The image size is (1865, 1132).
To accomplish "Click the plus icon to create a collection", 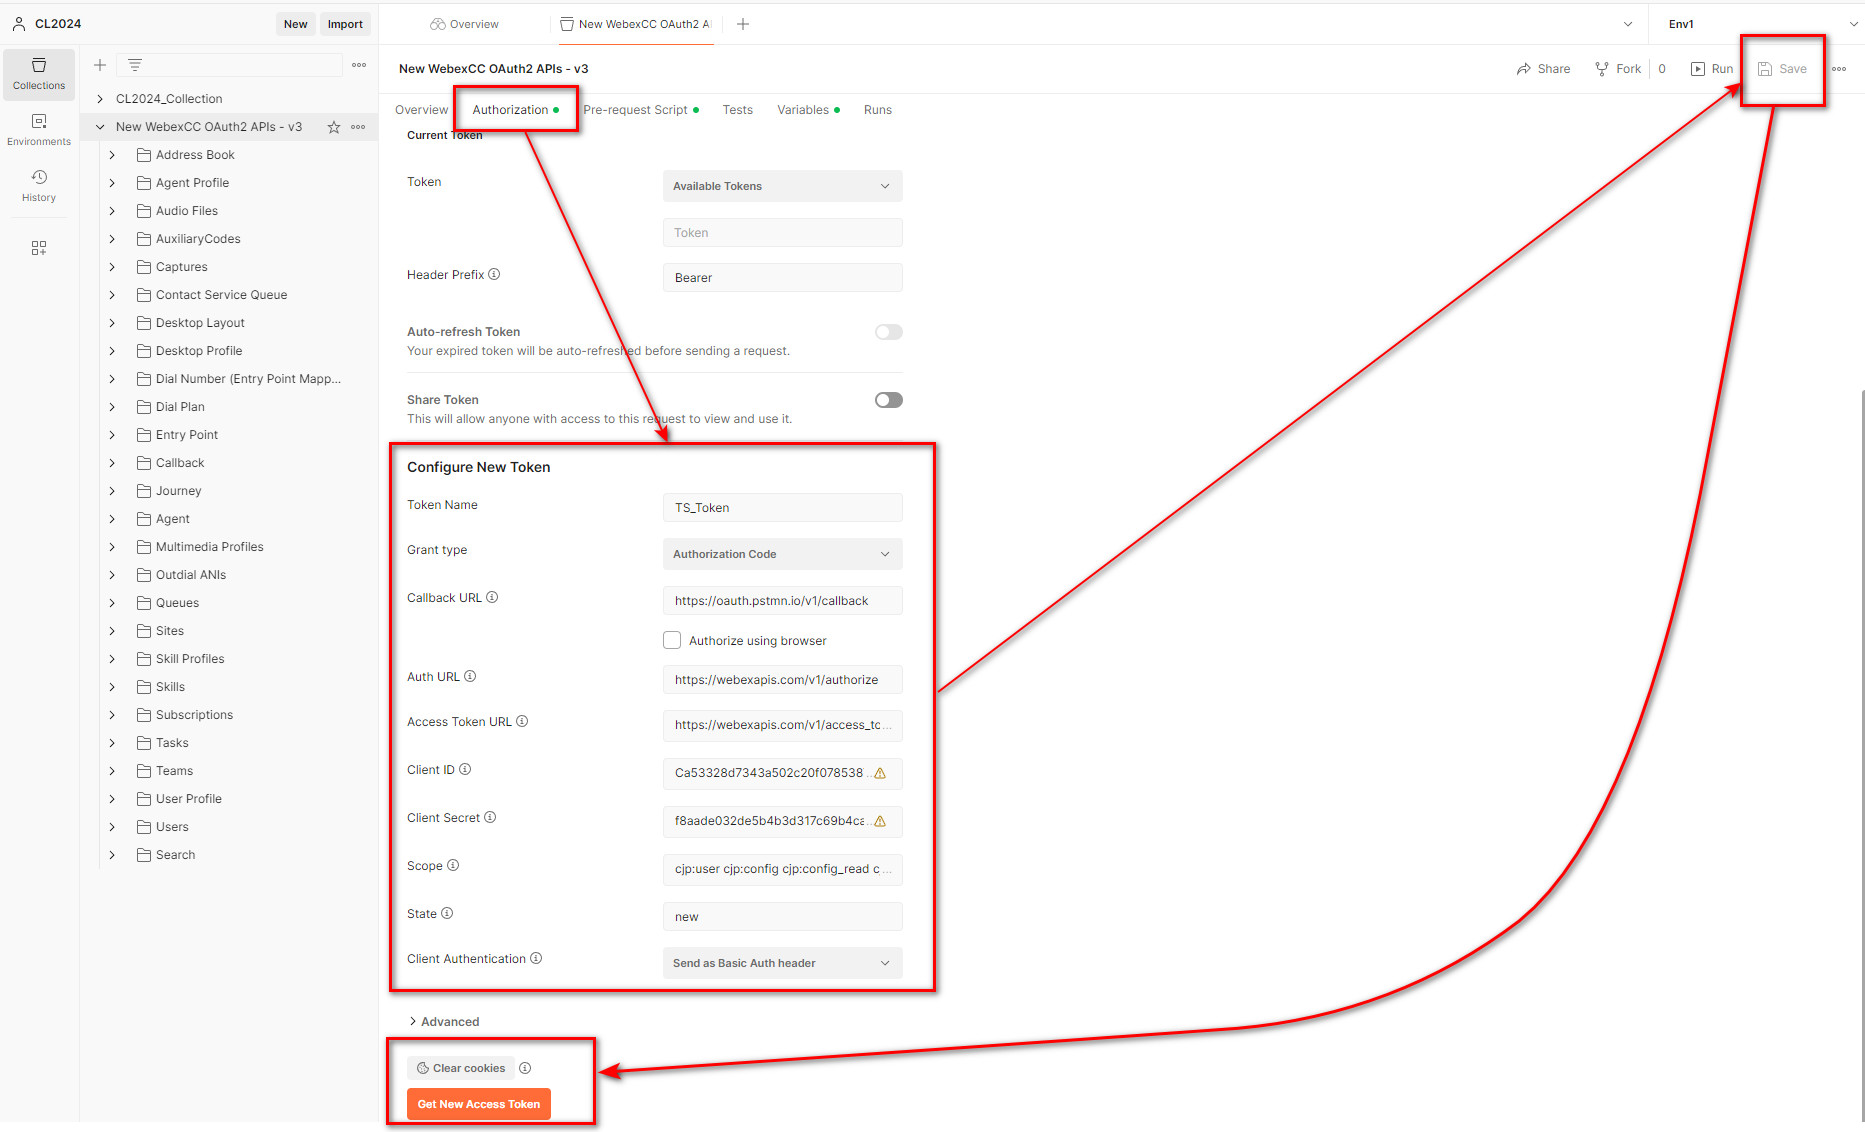I will [100, 65].
